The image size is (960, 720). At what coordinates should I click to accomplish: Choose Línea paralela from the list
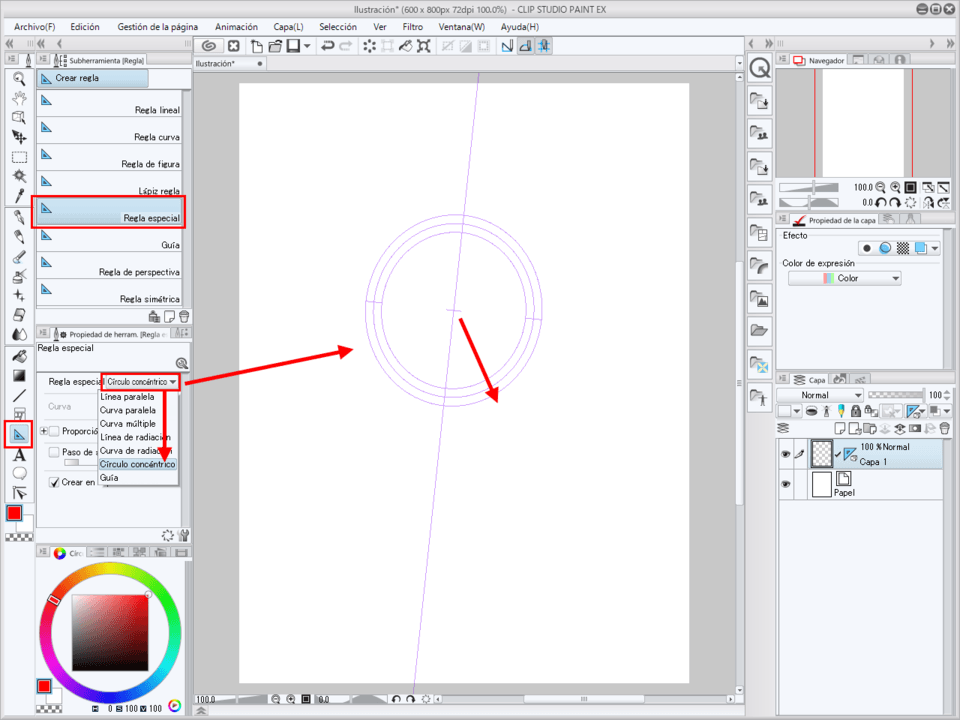pyautogui.click(x=128, y=397)
